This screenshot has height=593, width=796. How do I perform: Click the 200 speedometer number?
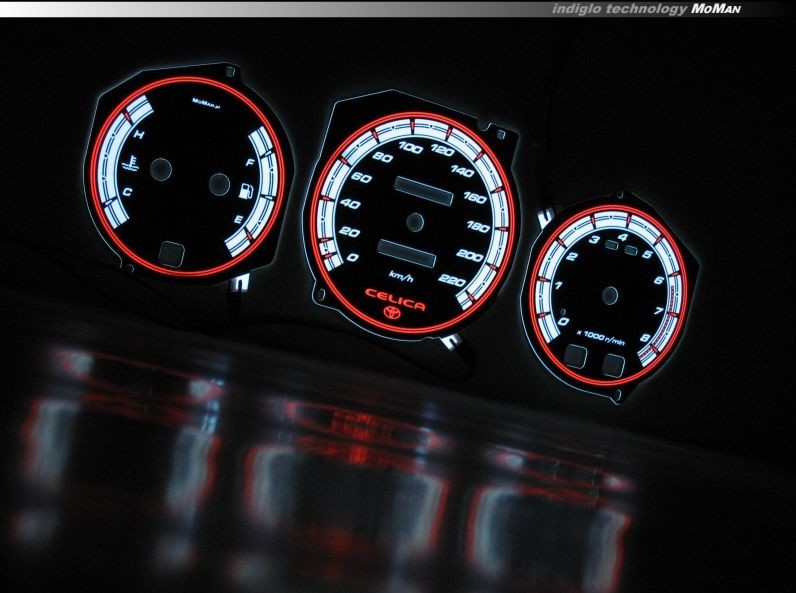(x=470, y=255)
